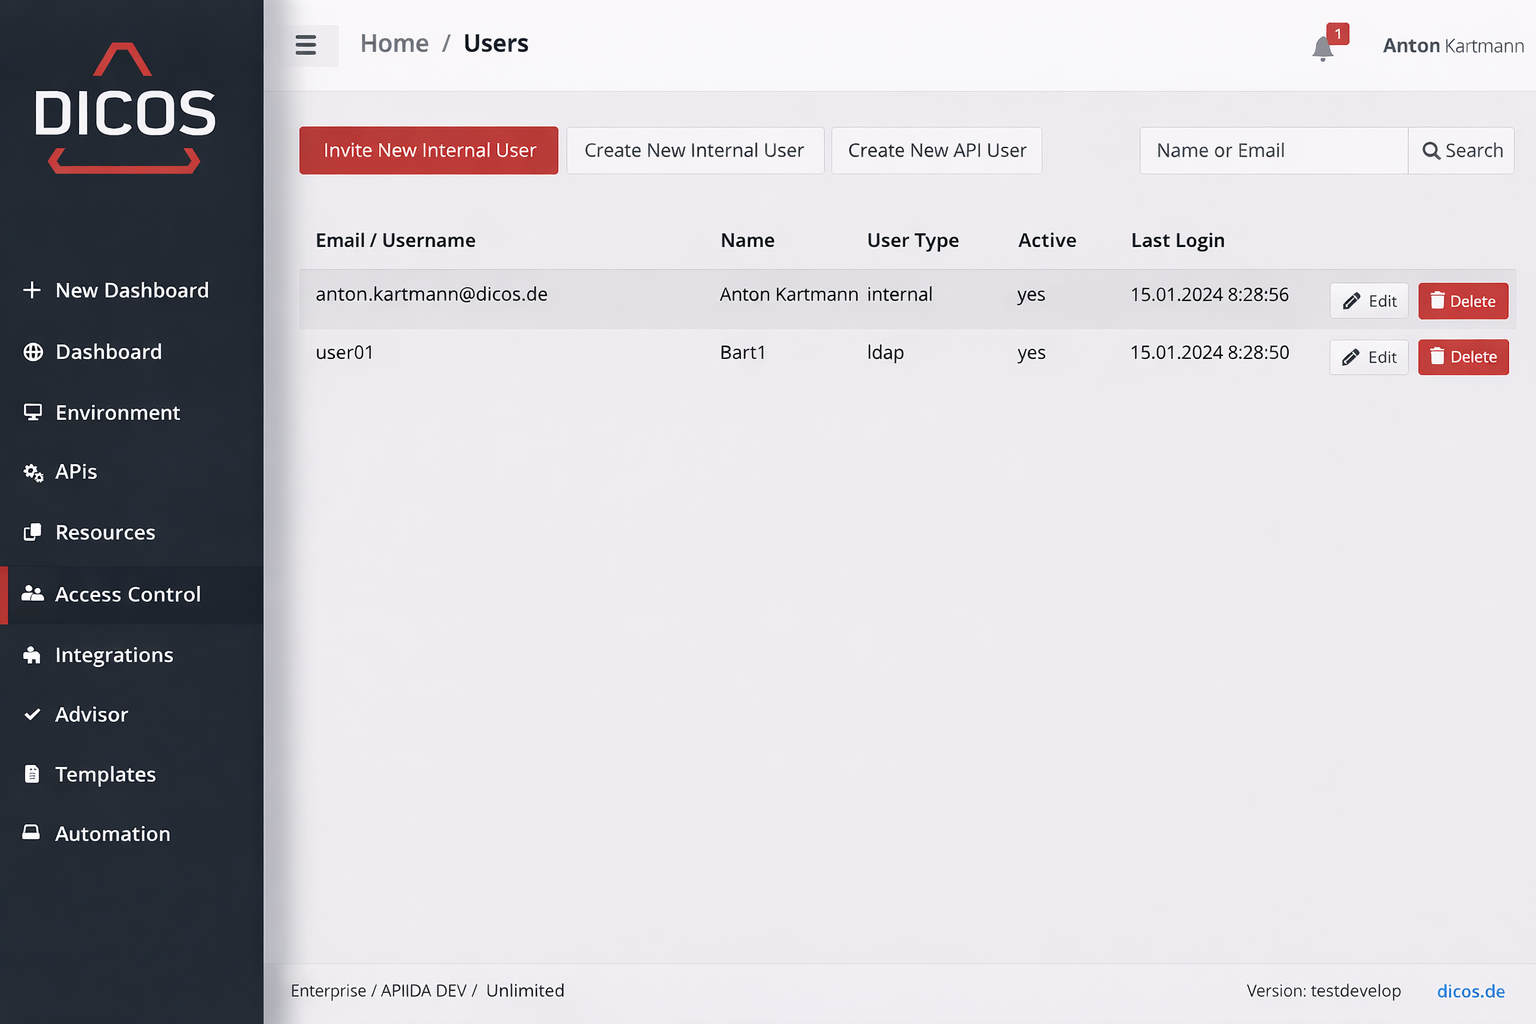
Task: Click pencil Edit for anton.kartmann@dicos.de
Action: click(1369, 301)
